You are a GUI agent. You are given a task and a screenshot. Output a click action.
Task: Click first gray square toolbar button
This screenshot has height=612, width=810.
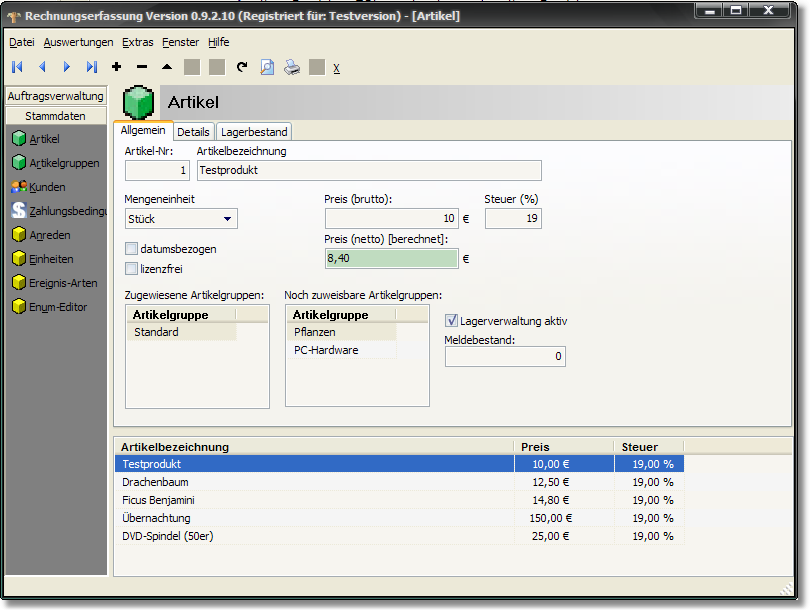(x=192, y=67)
